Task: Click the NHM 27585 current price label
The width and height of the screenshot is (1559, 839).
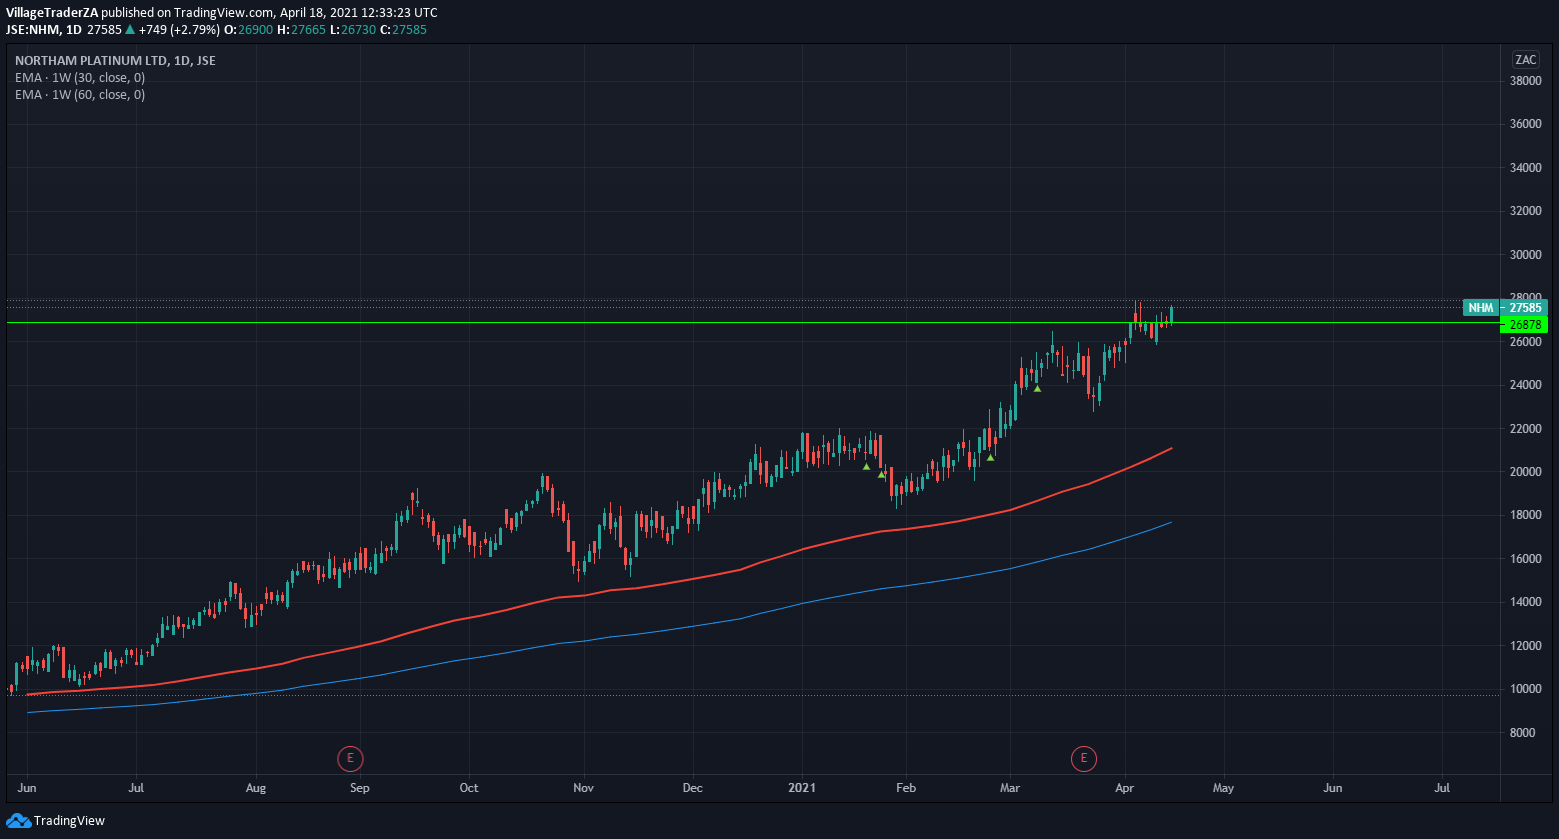Action: pyautogui.click(x=1504, y=308)
